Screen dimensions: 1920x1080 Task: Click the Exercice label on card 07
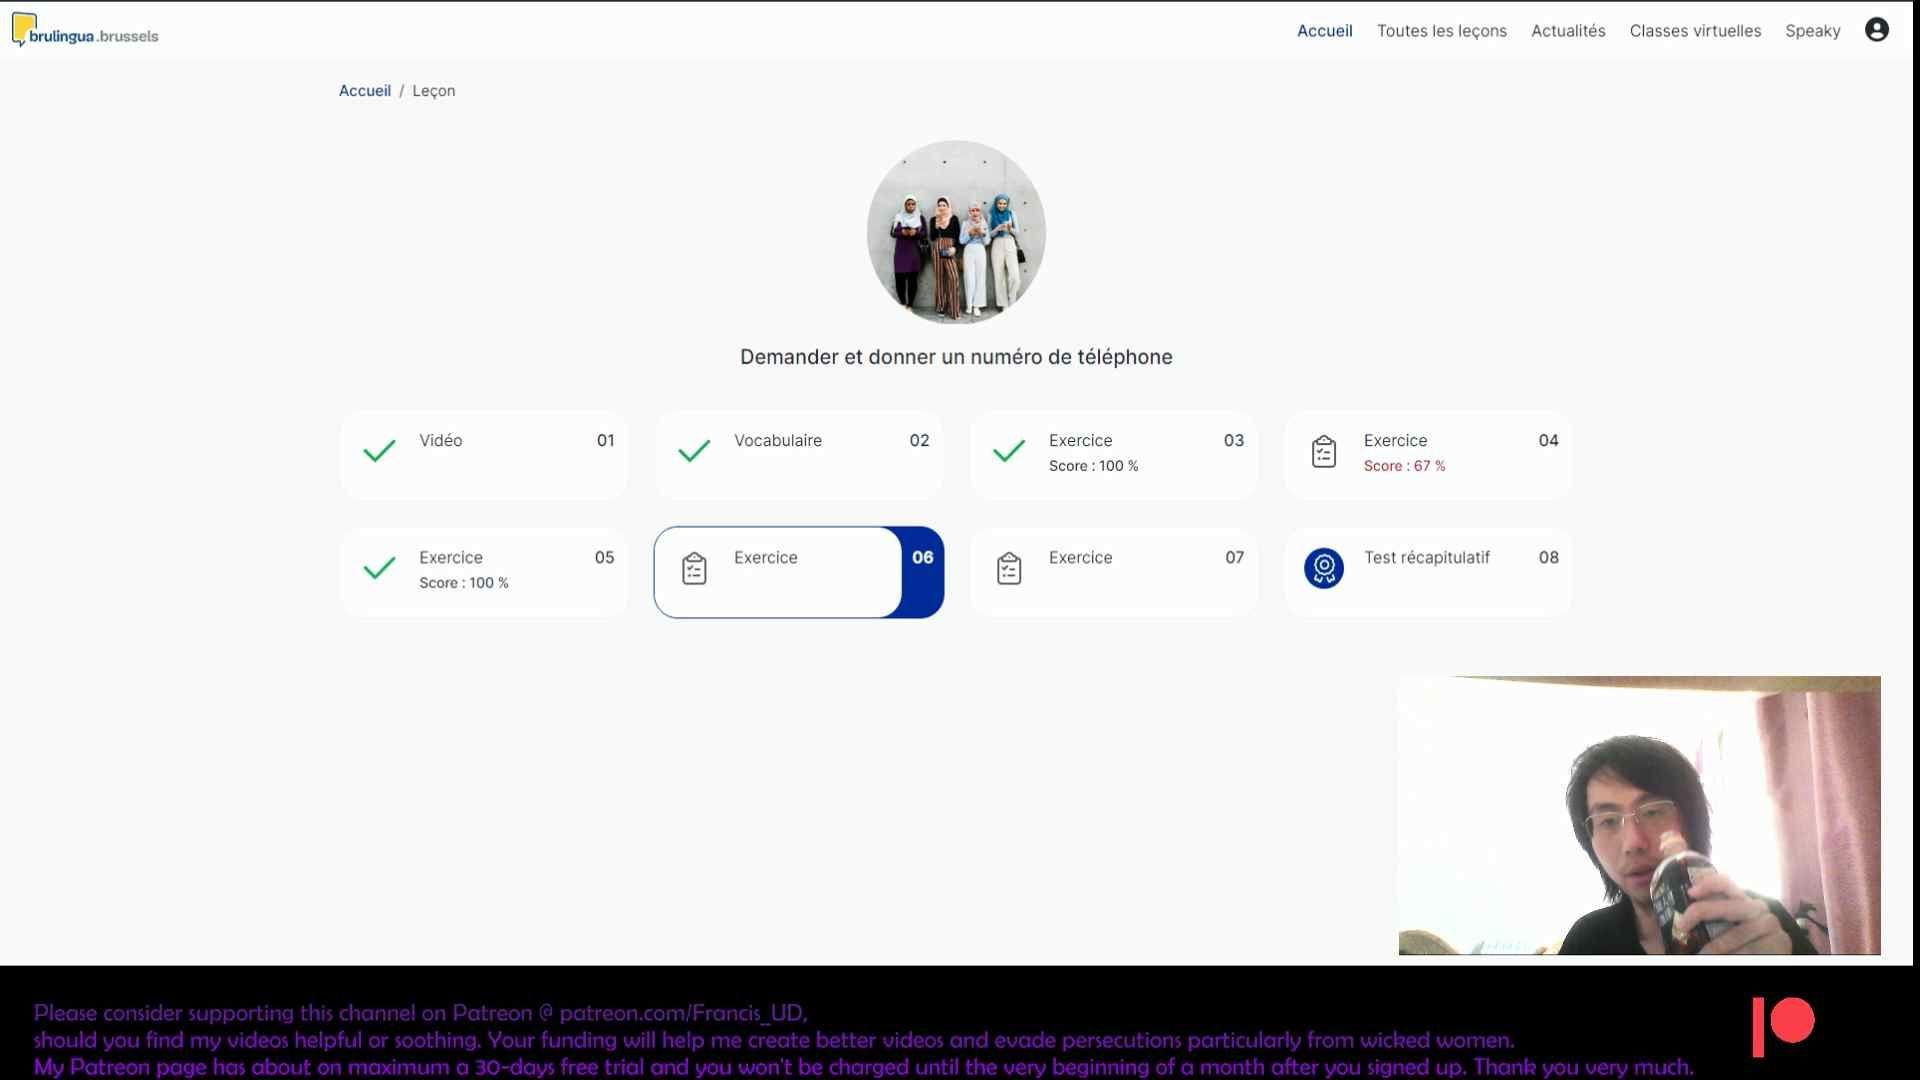tap(1080, 557)
